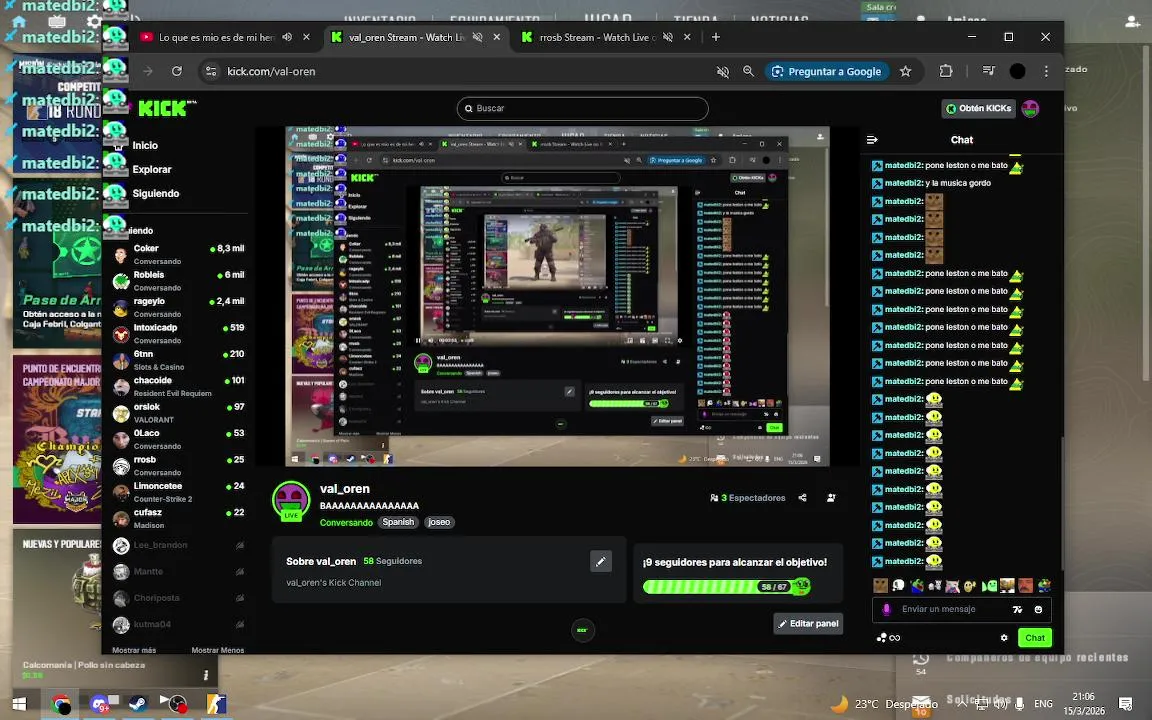Click the channel points bubbles icon
The width and height of the screenshot is (1152, 720).
[882, 638]
